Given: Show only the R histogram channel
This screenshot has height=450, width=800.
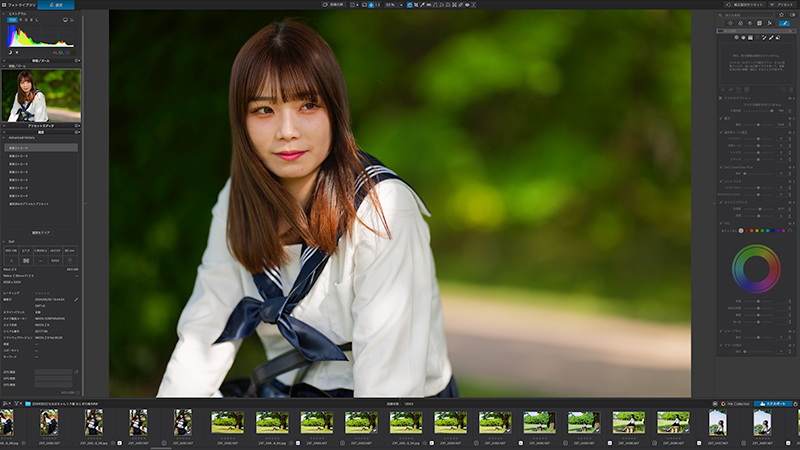Looking at the screenshot, I should pos(20,20).
